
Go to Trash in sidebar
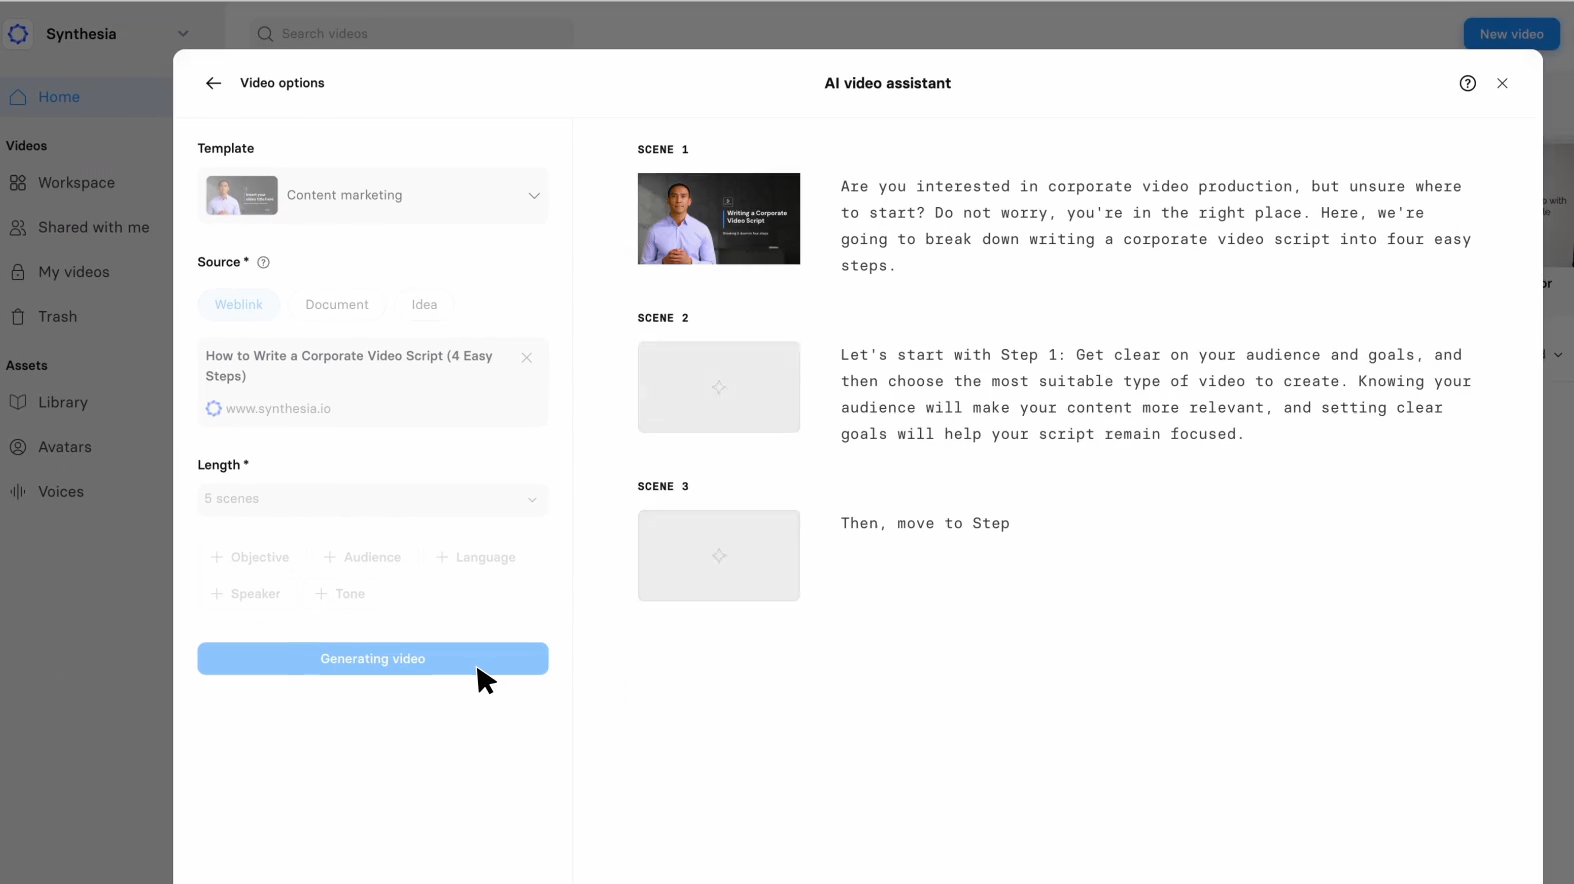(57, 317)
